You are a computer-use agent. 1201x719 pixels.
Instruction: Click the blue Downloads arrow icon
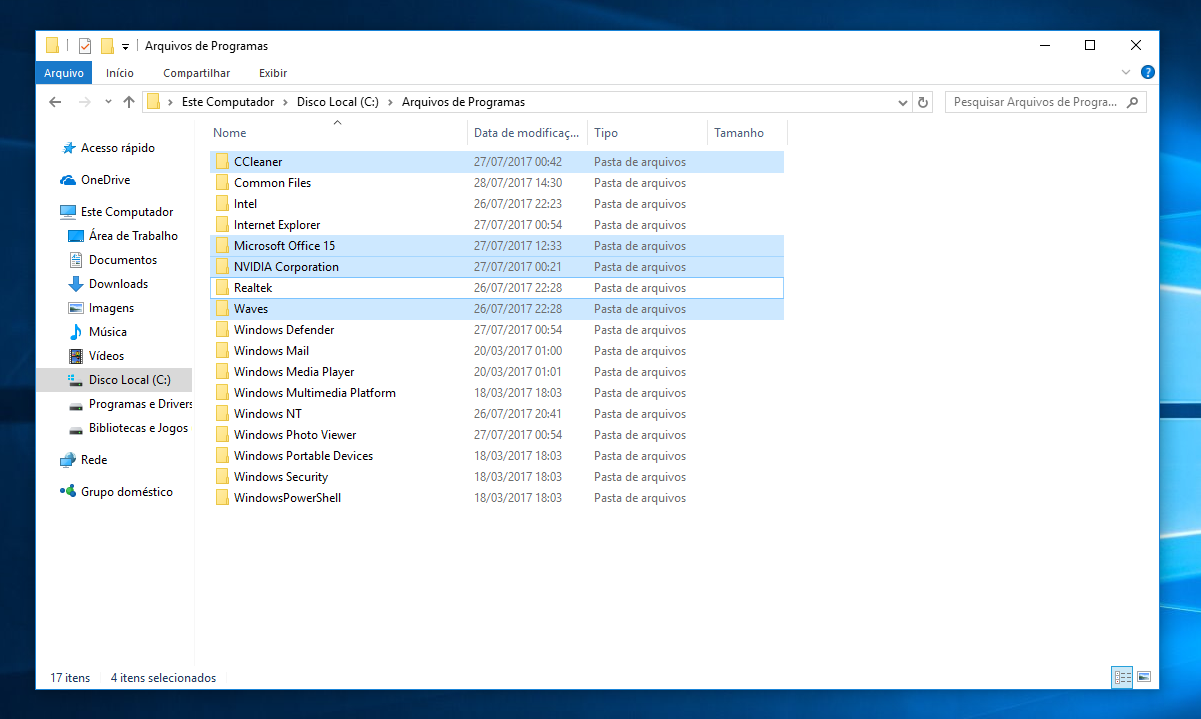tap(76, 284)
